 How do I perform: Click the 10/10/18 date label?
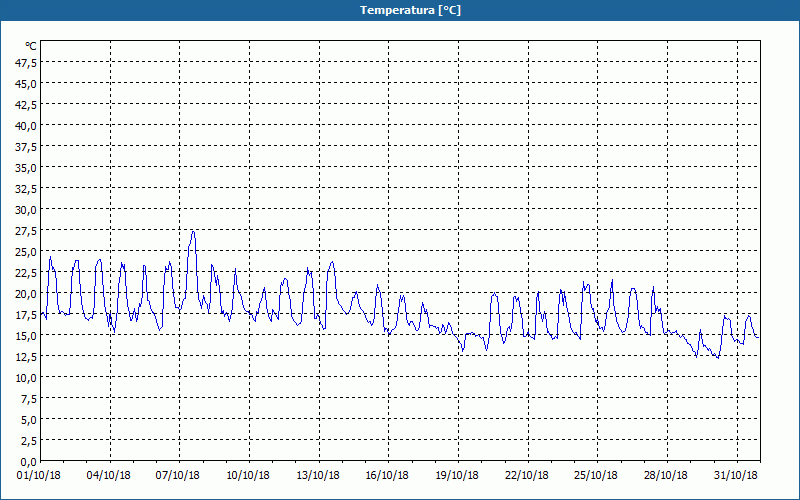tap(248, 476)
